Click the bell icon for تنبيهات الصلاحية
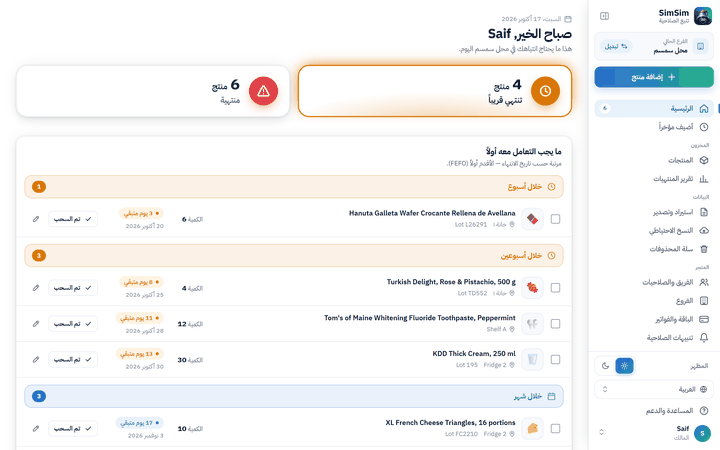720x450 pixels. tap(703, 338)
